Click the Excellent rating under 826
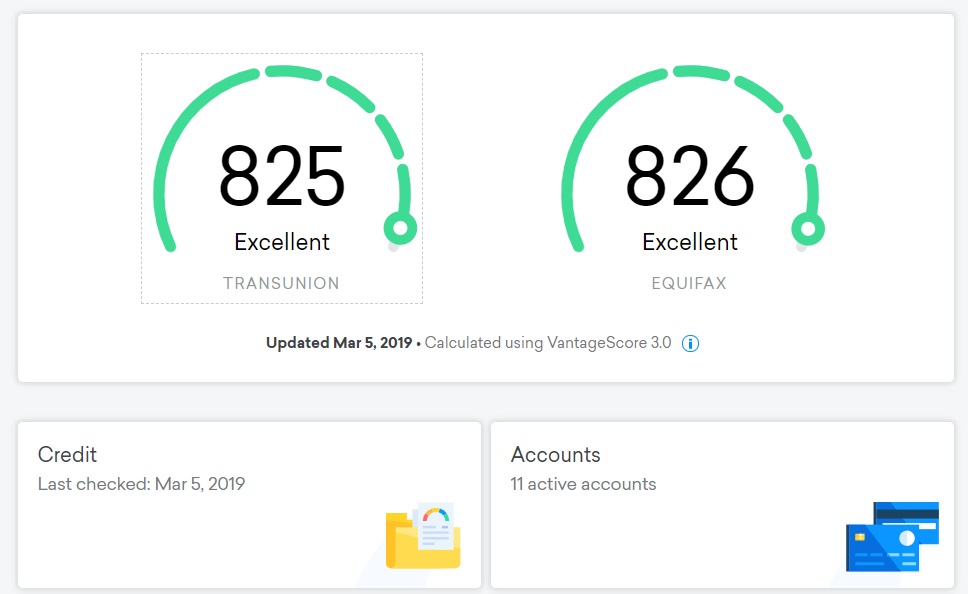 pyautogui.click(x=690, y=242)
